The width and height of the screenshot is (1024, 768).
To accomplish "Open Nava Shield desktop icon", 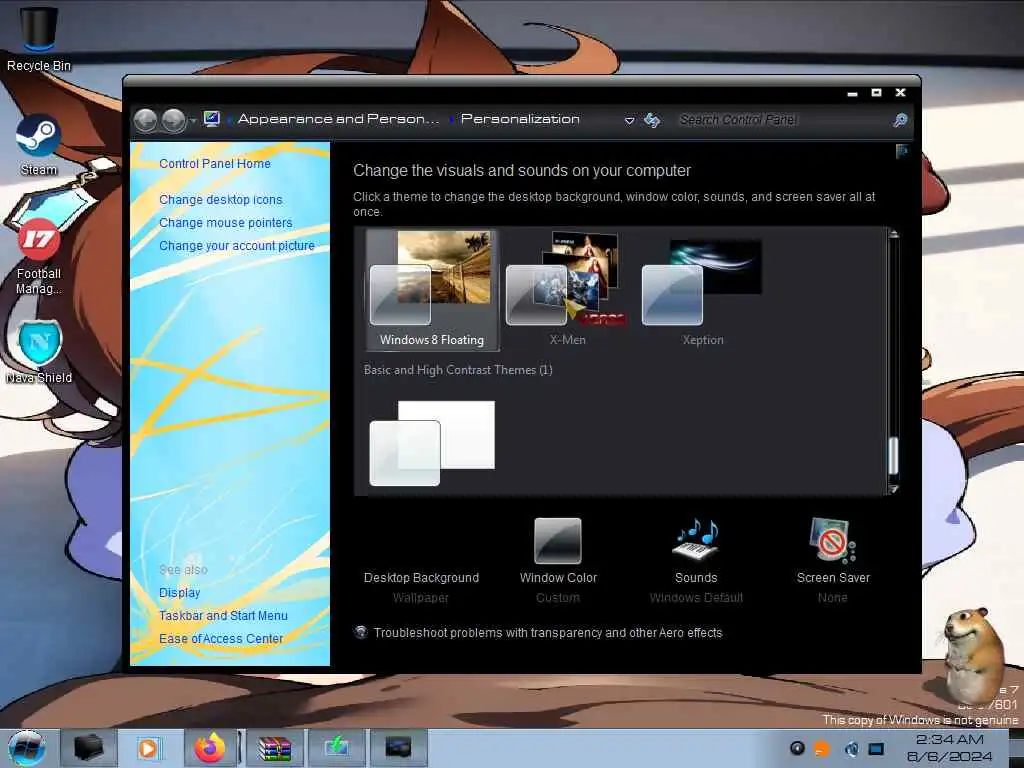I will (x=39, y=351).
